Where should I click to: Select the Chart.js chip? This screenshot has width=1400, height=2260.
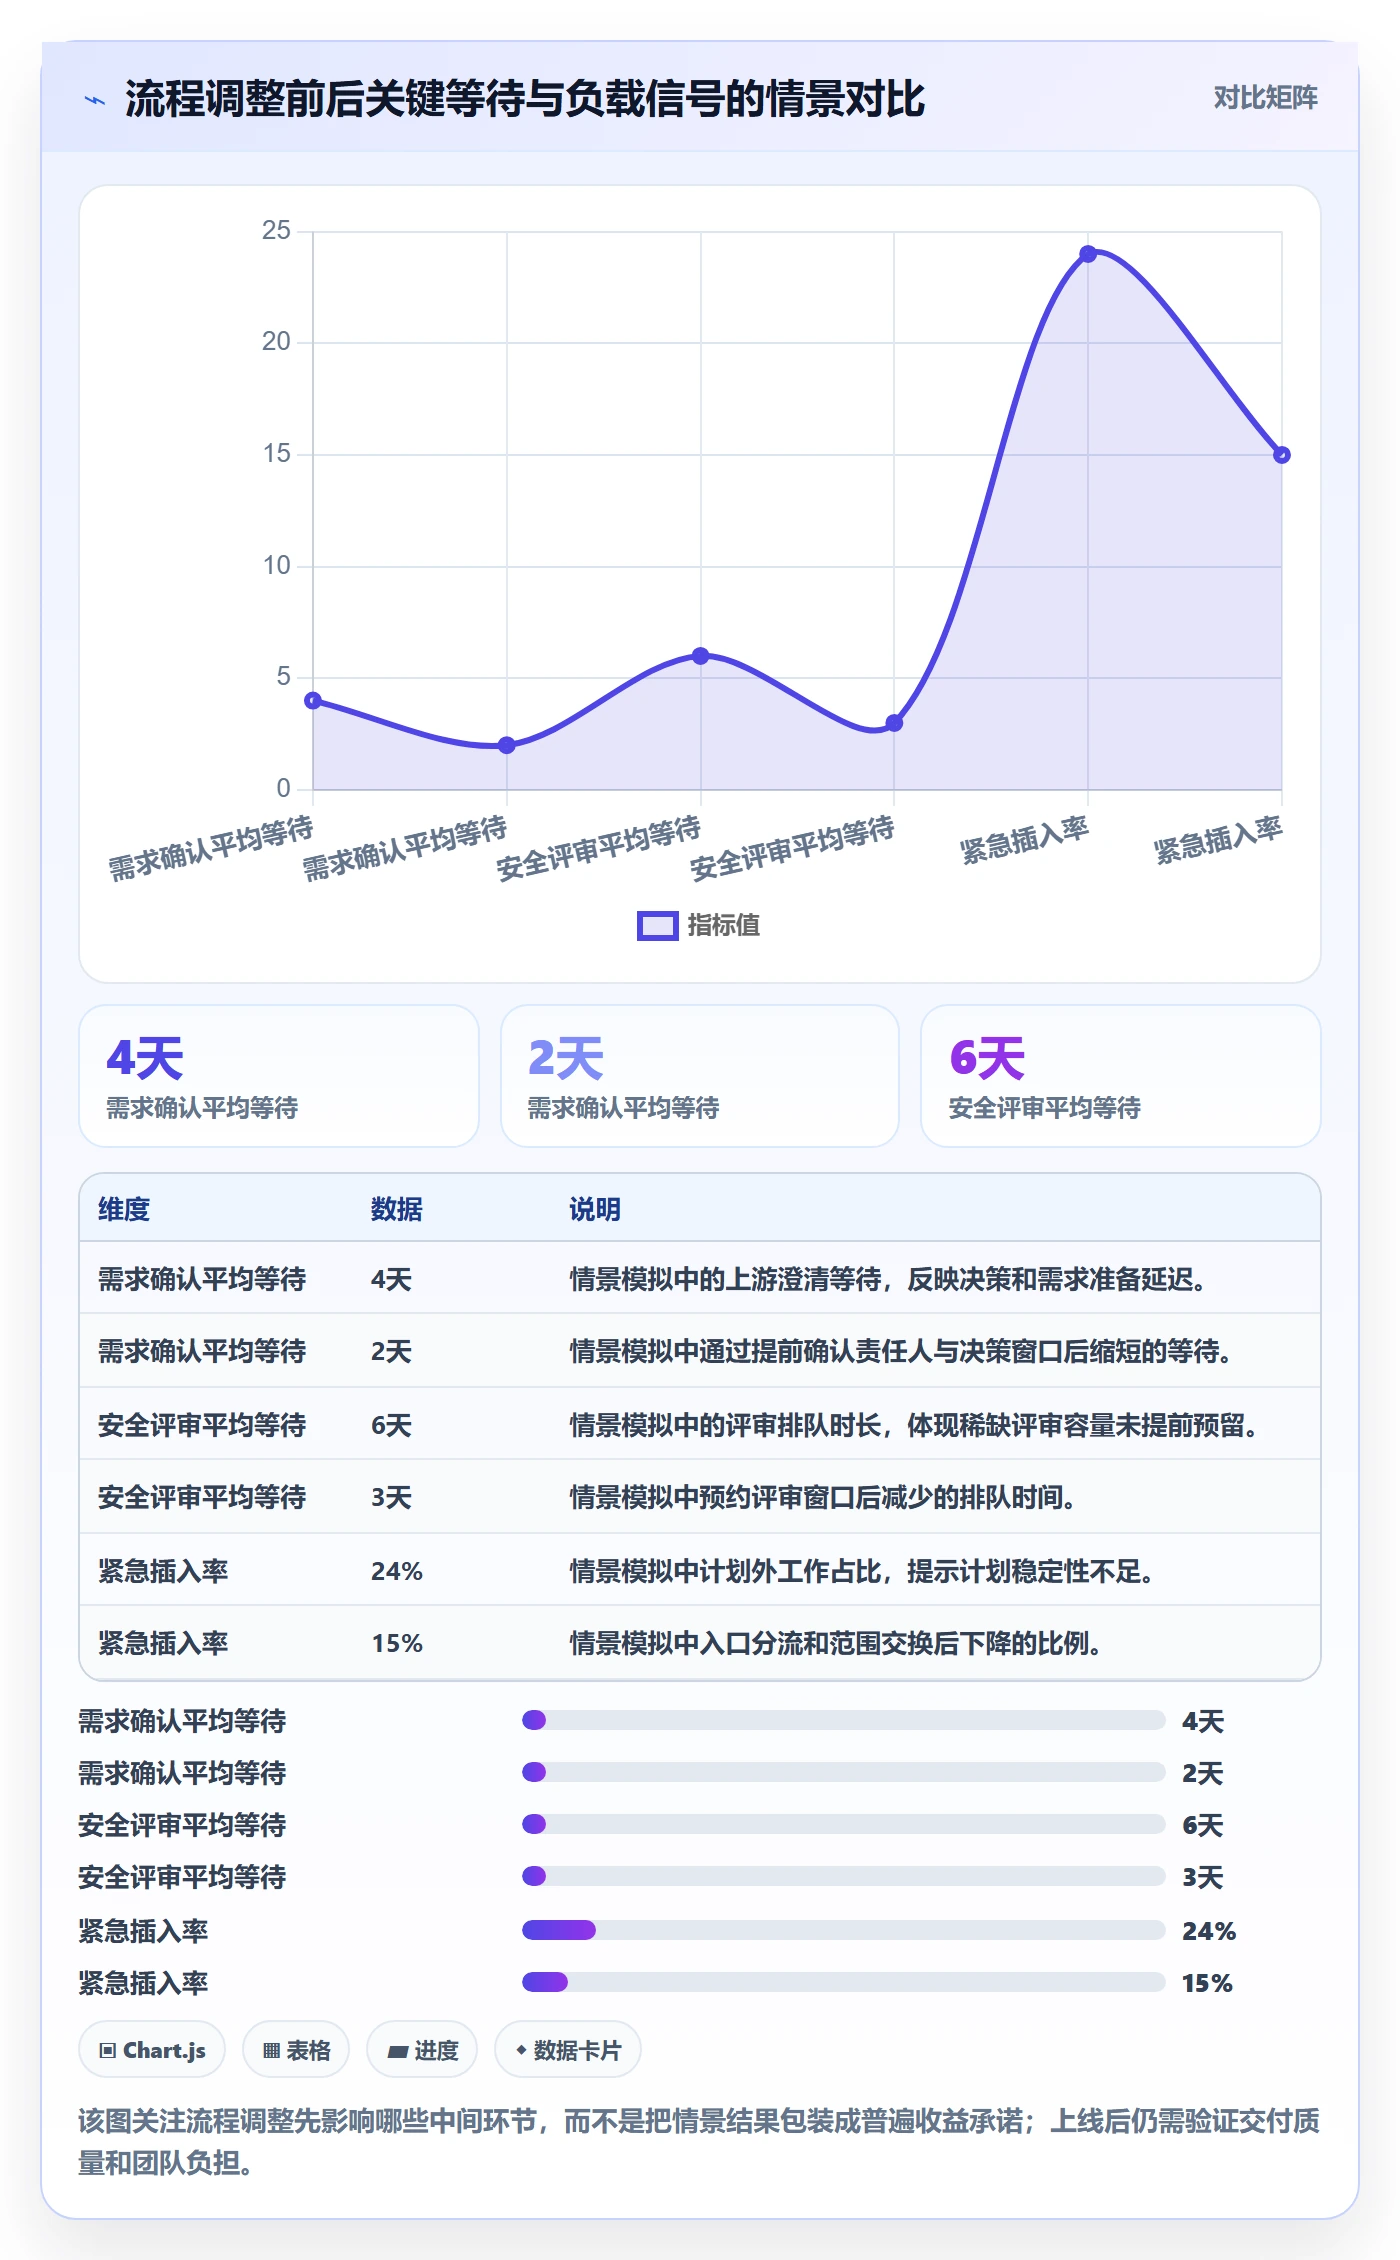[x=152, y=2050]
